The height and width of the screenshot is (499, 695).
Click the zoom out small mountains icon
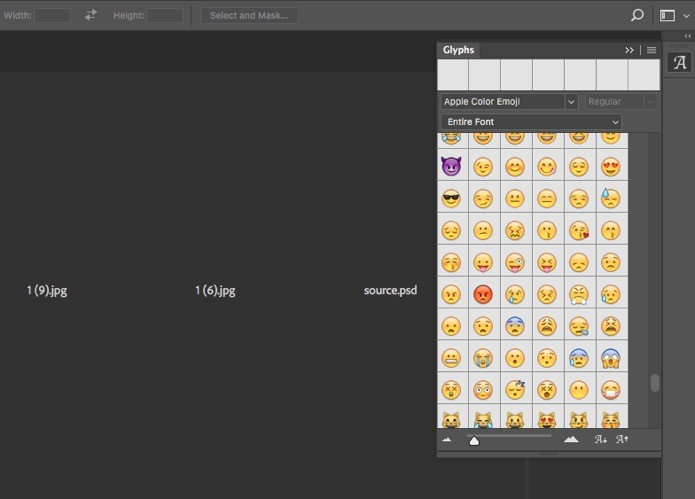447,440
